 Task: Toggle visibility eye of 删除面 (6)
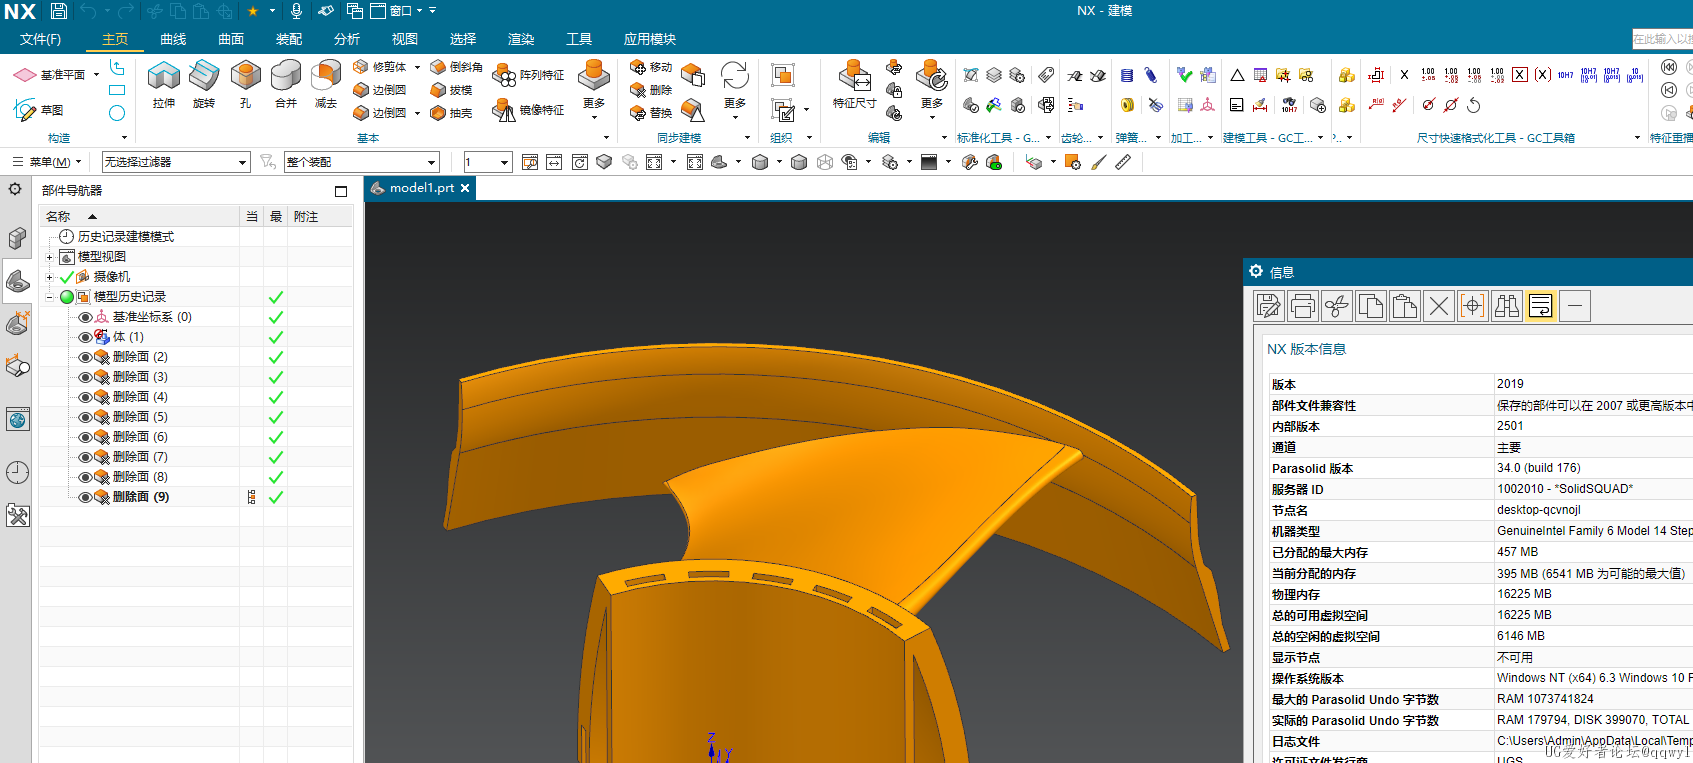pyautogui.click(x=85, y=437)
